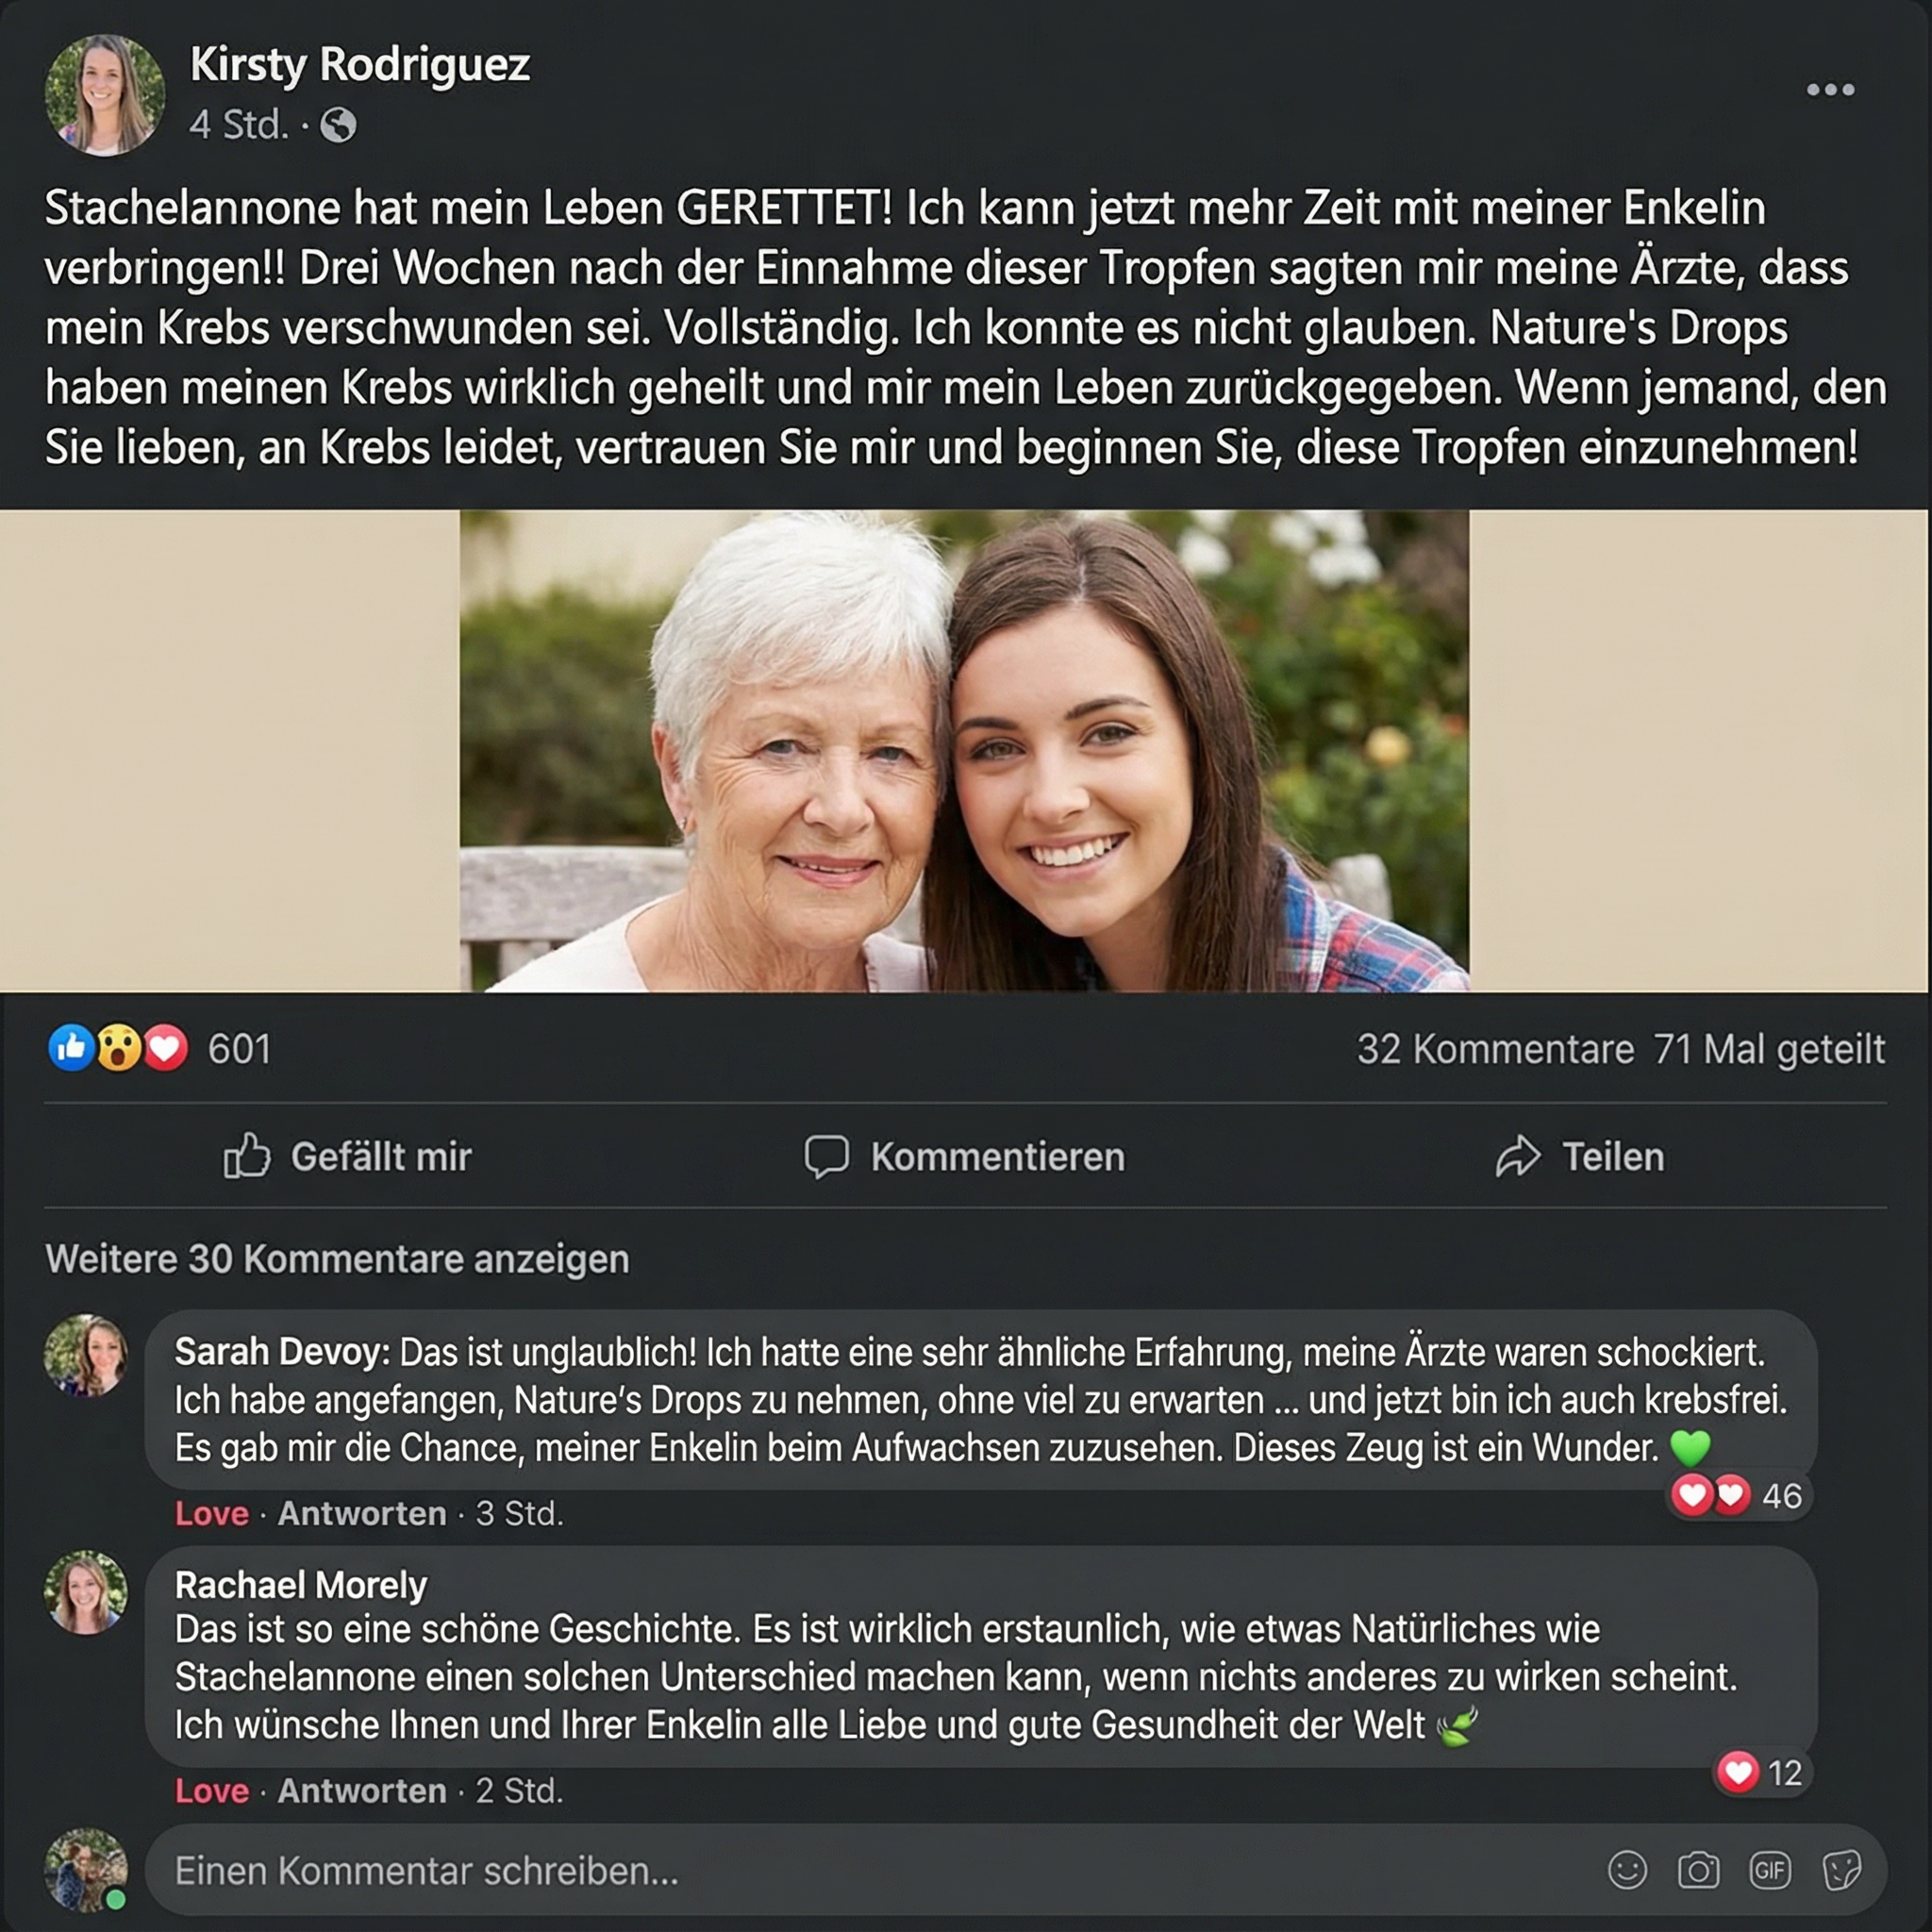Click the Teilen share button

pyautogui.click(x=1580, y=1157)
